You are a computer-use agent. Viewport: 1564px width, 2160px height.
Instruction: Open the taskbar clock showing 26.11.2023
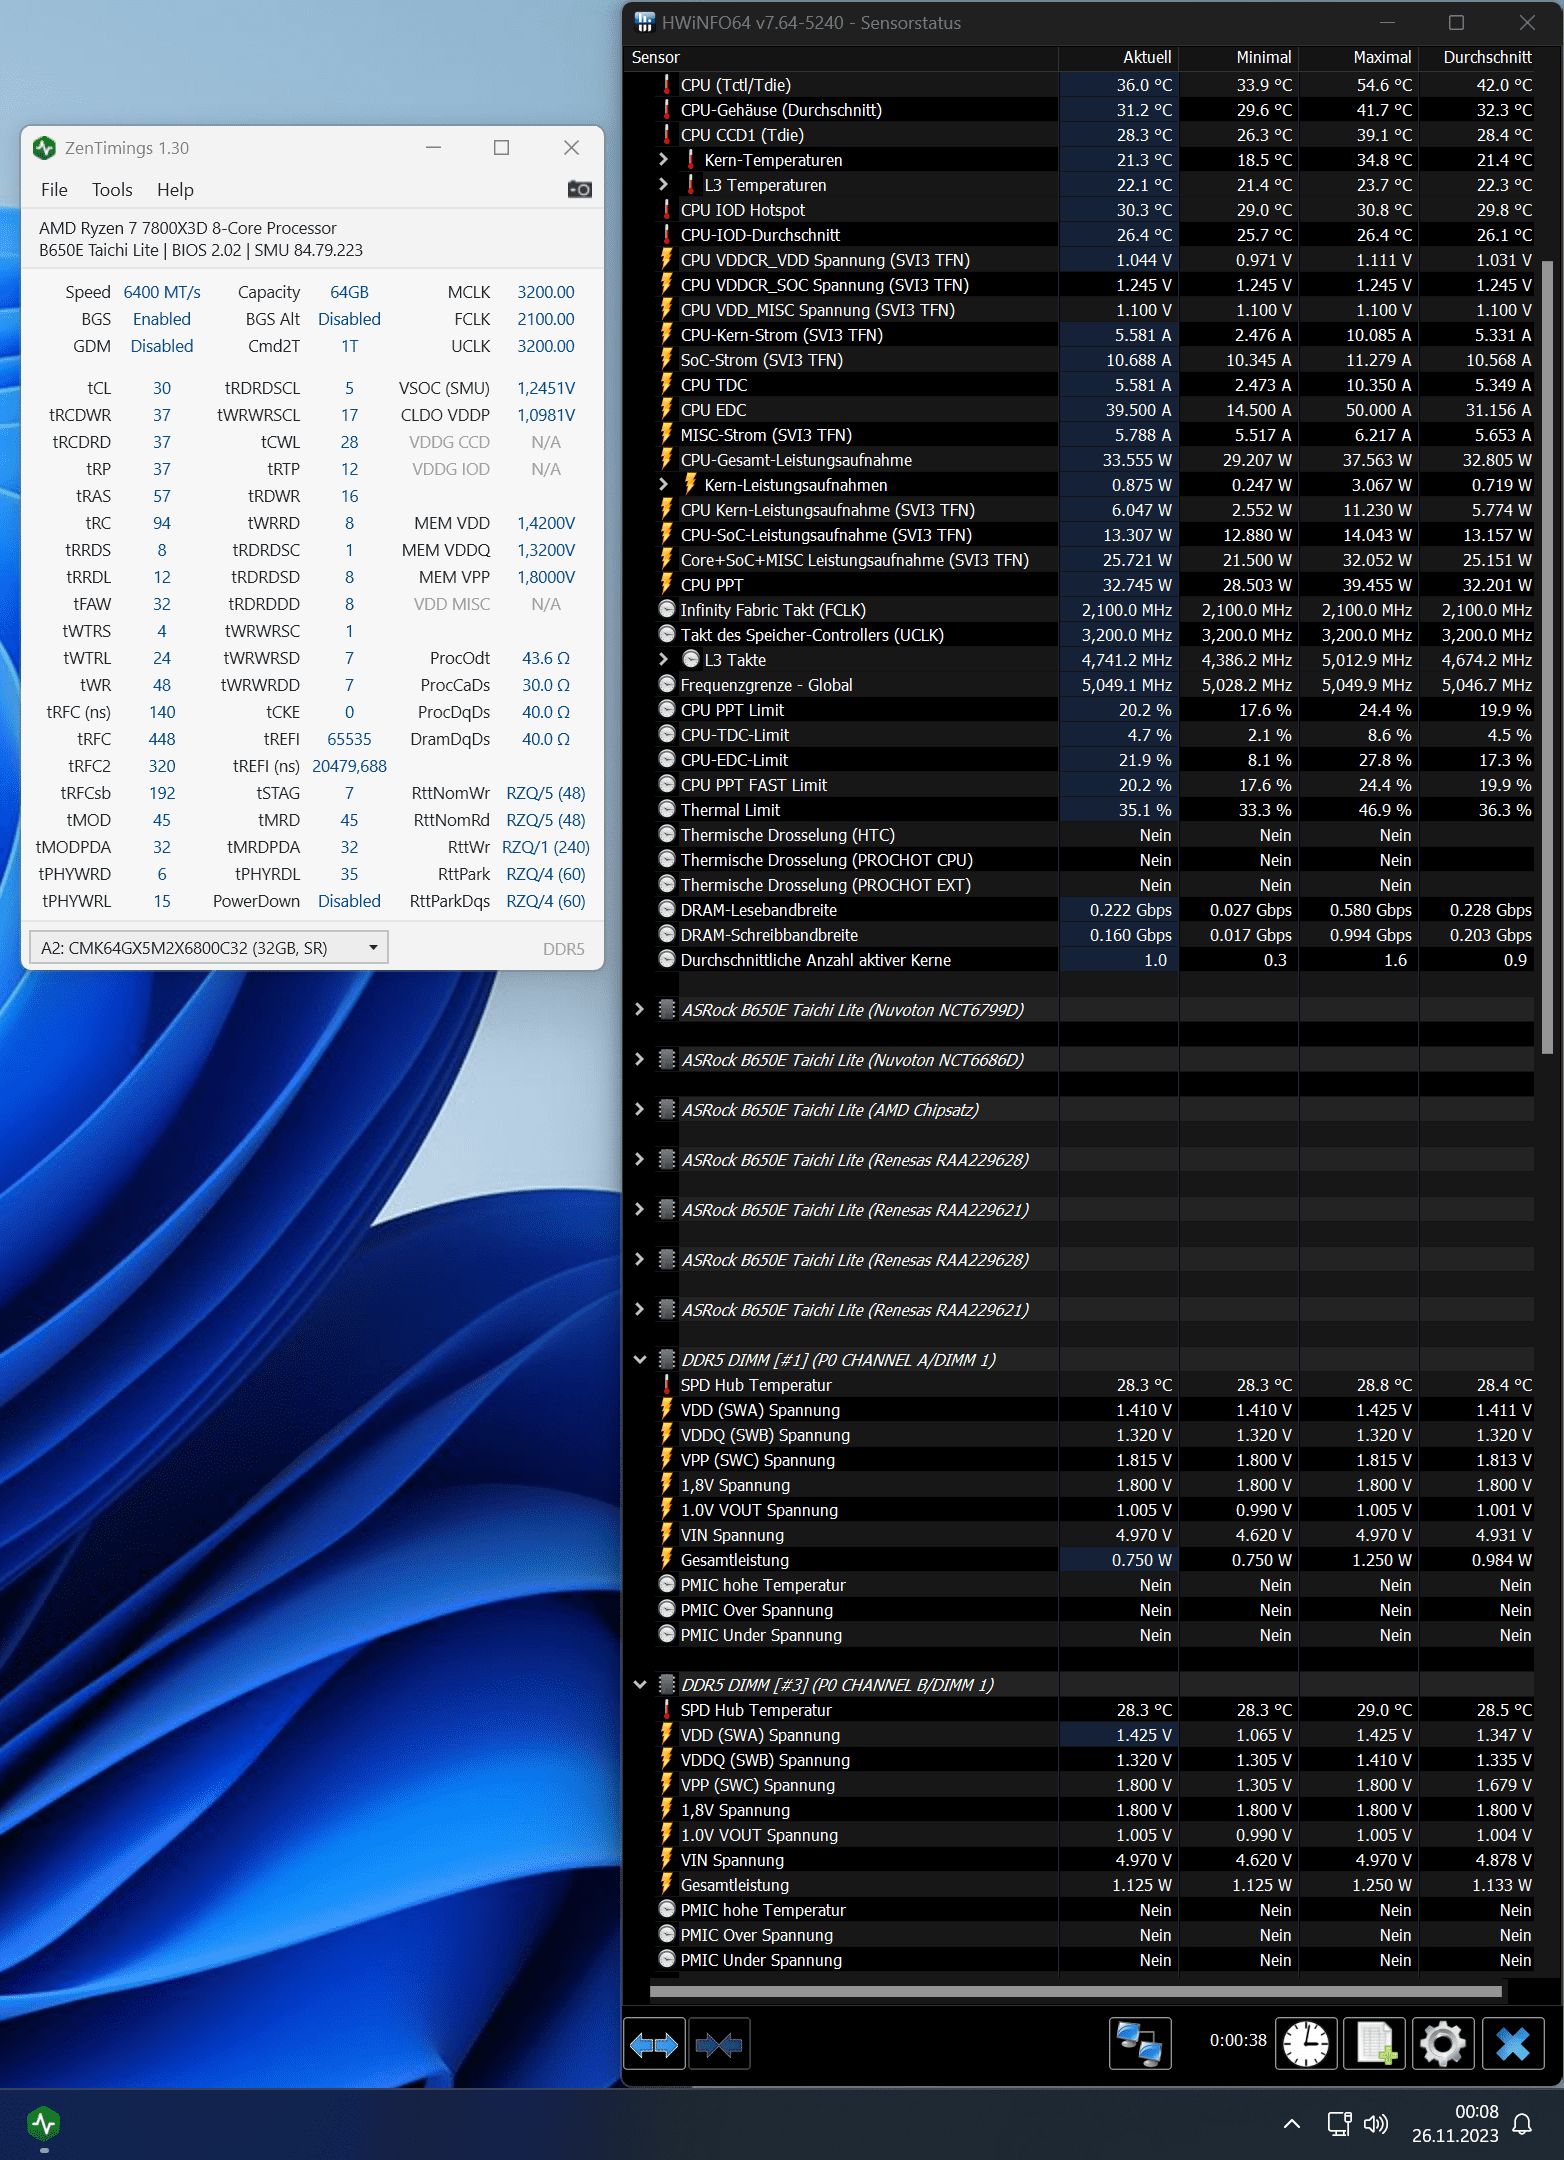click(1455, 2124)
